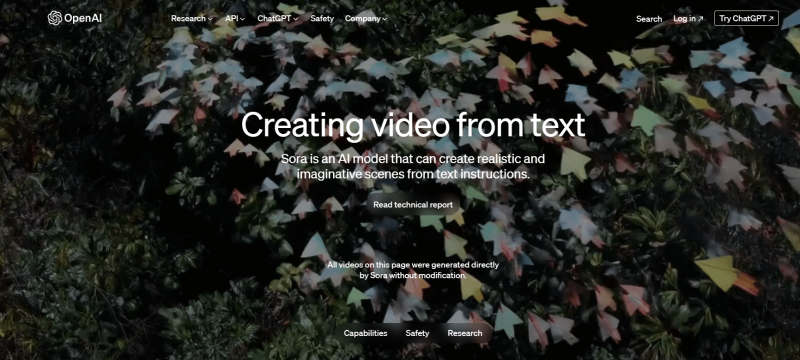This screenshot has height=360, width=800.
Task: Jump to the Capabilities section
Action: tap(365, 333)
